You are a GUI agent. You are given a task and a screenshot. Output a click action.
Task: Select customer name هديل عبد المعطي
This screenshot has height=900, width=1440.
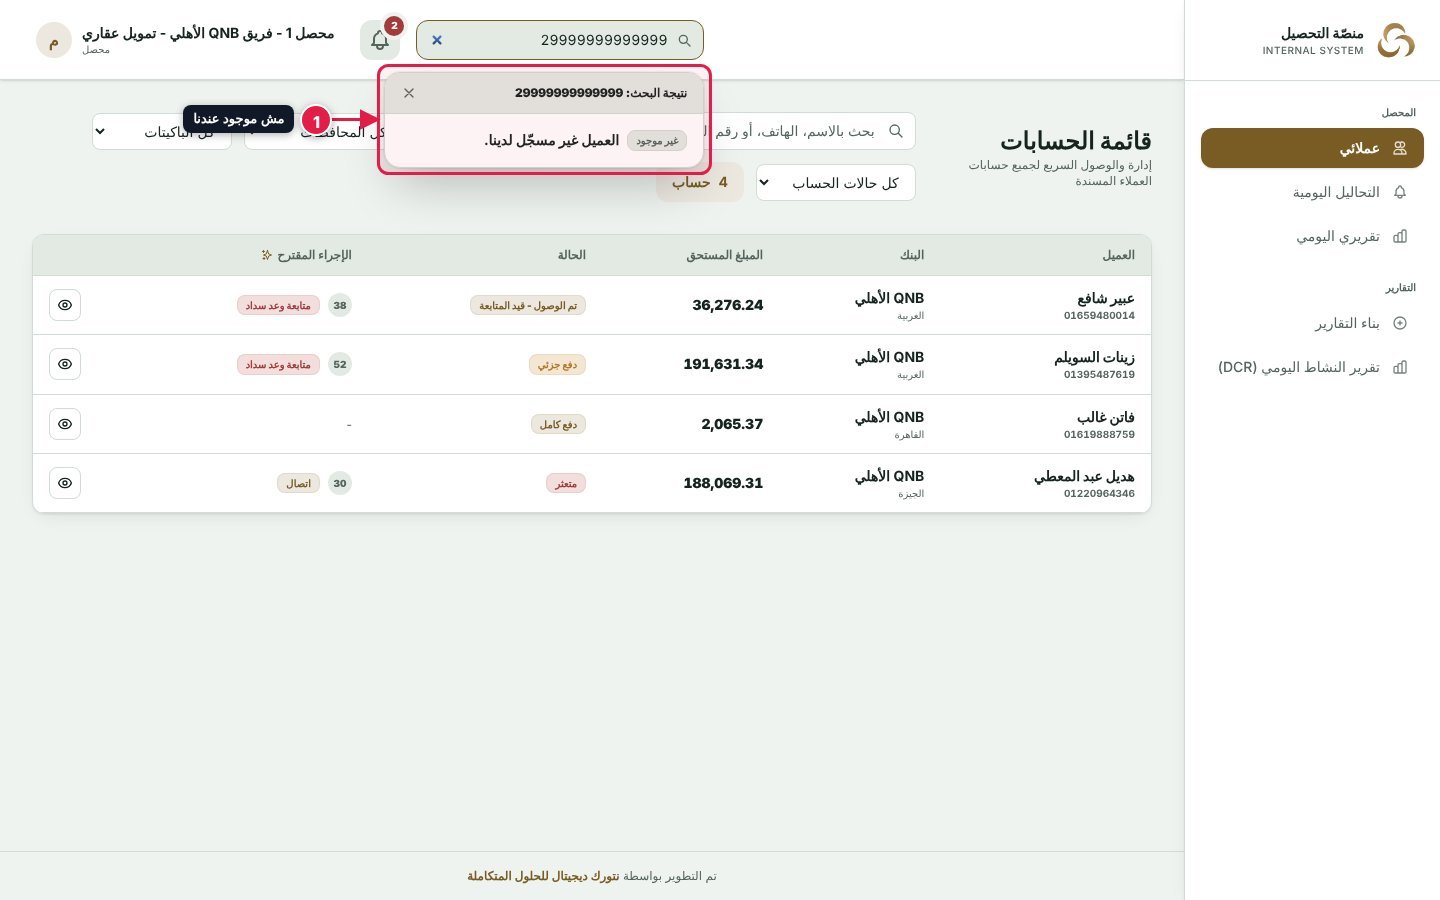[1084, 476]
